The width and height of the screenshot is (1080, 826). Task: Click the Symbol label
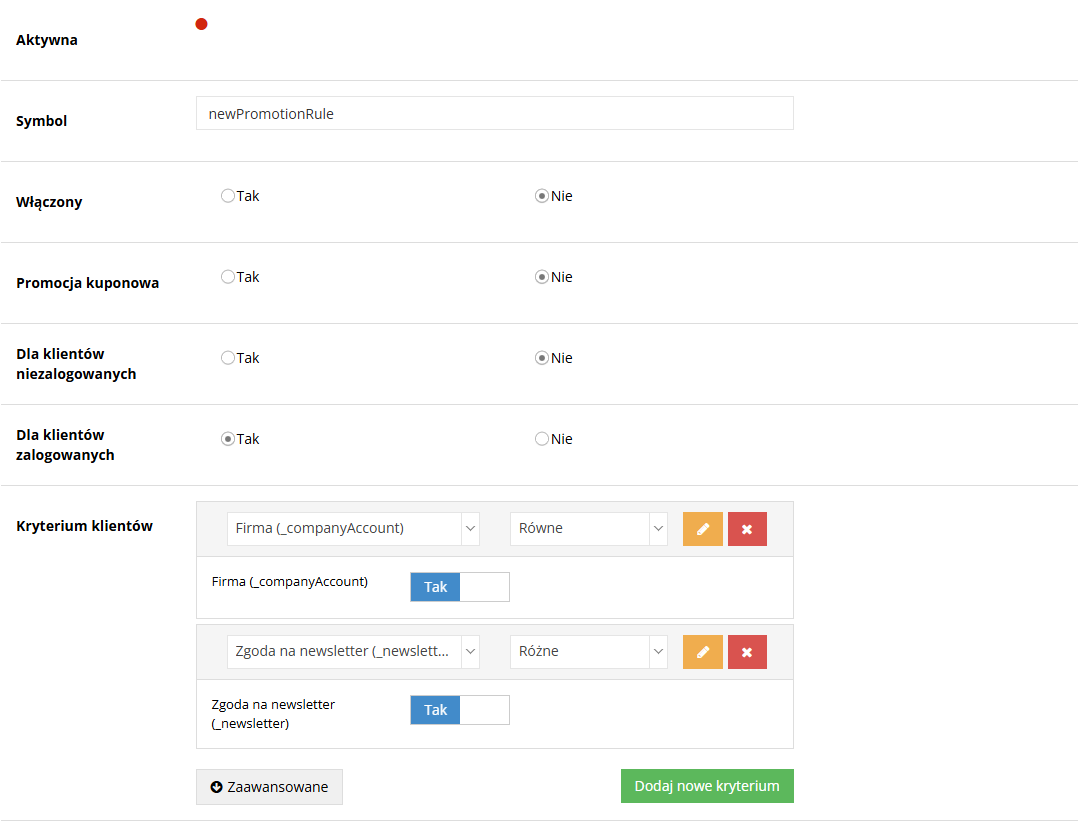pyautogui.click(x=41, y=121)
